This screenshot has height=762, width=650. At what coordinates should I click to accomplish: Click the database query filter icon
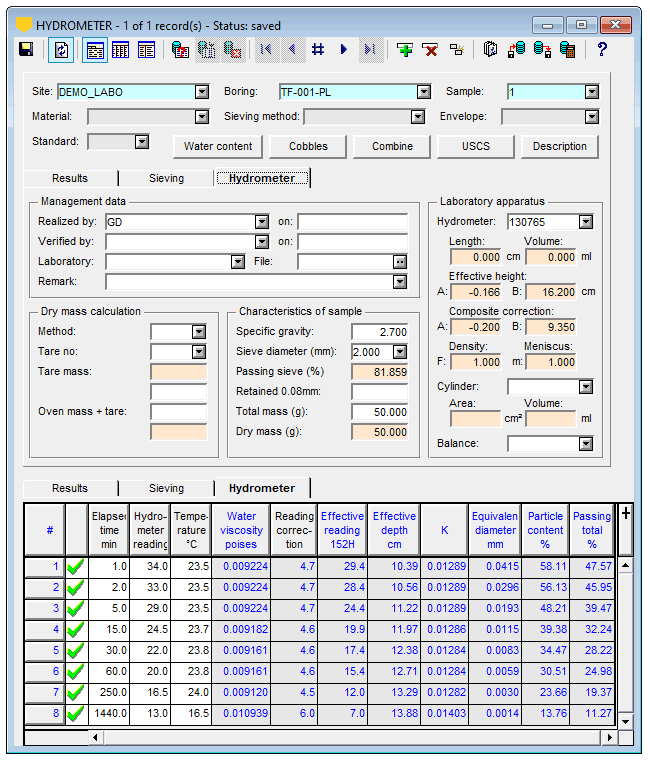[x=180, y=50]
